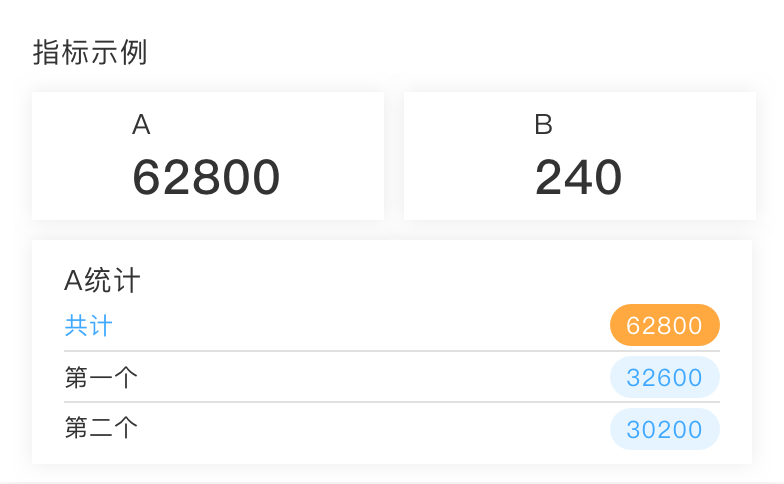Screen dimensions: 784x484
Task: Select the 第二个 row label
Action: point(101,428)
